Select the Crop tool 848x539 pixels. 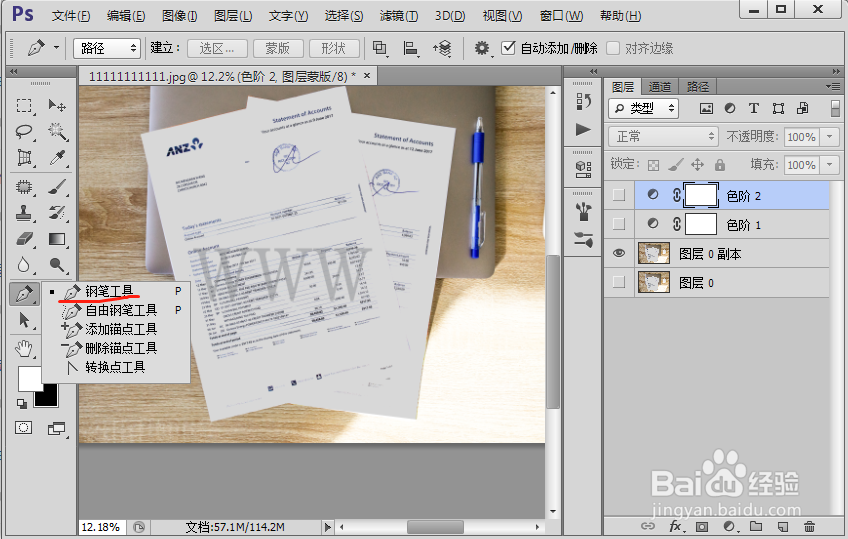24,158
